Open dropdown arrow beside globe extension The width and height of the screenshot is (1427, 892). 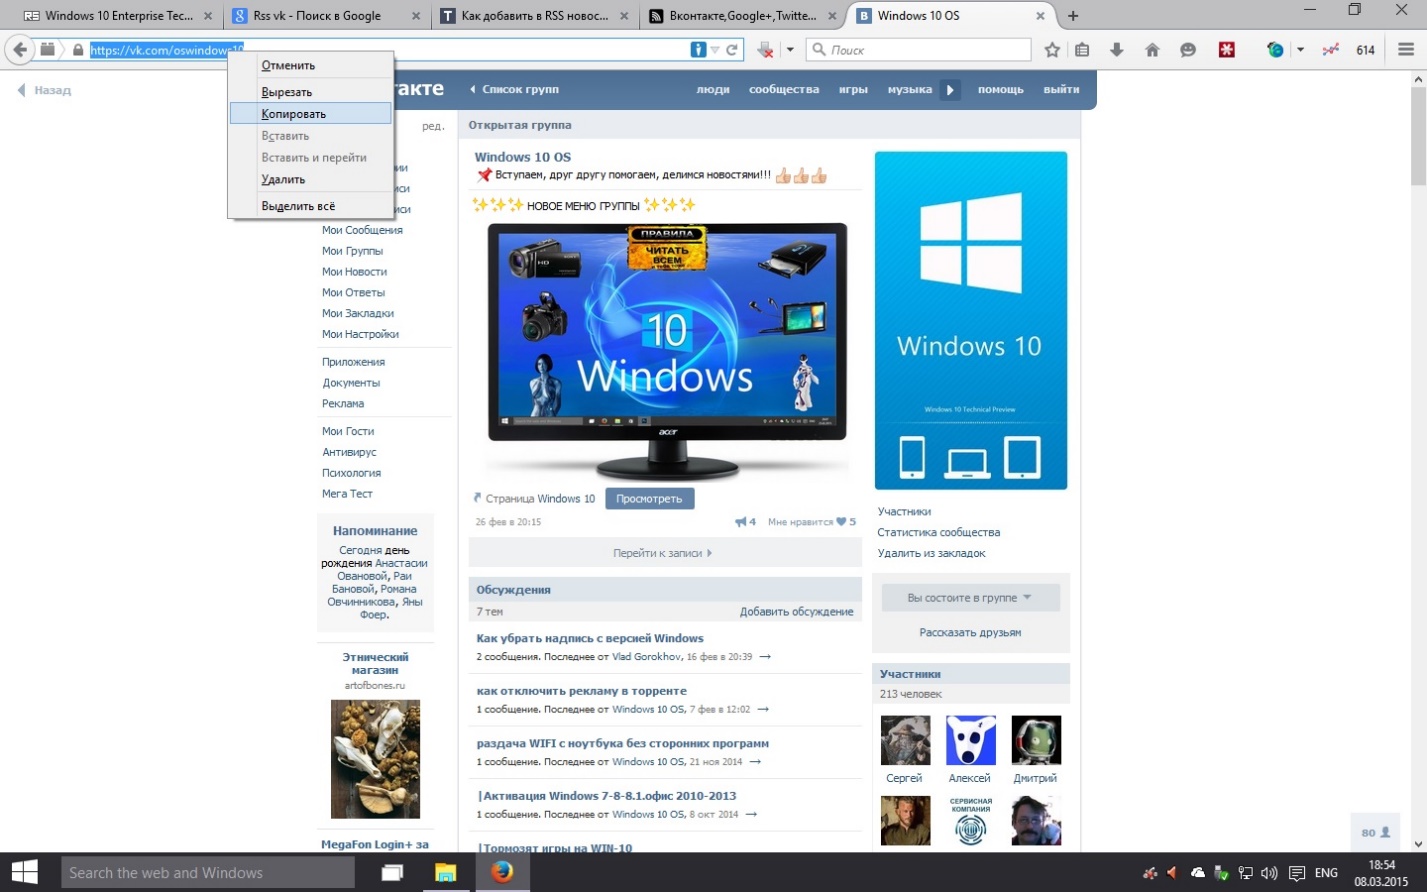(1300, 50)
